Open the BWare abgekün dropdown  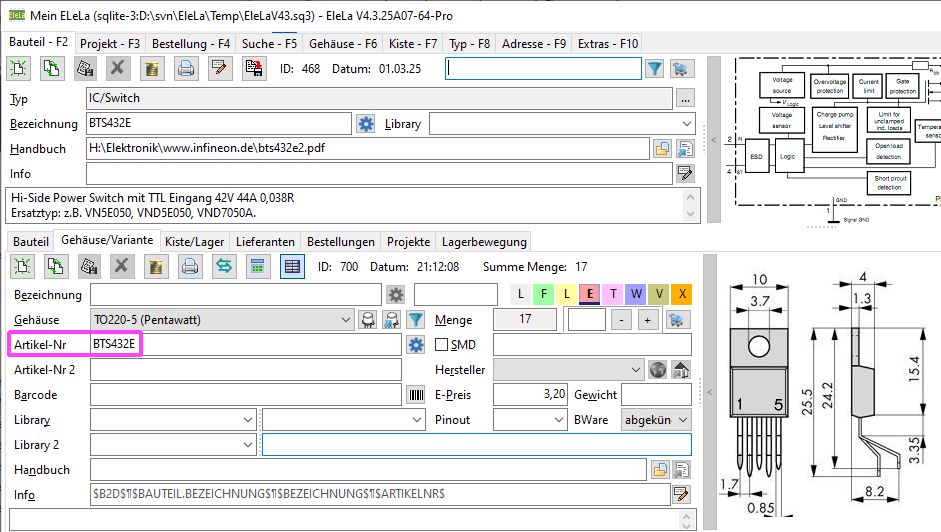coord(683,420)
